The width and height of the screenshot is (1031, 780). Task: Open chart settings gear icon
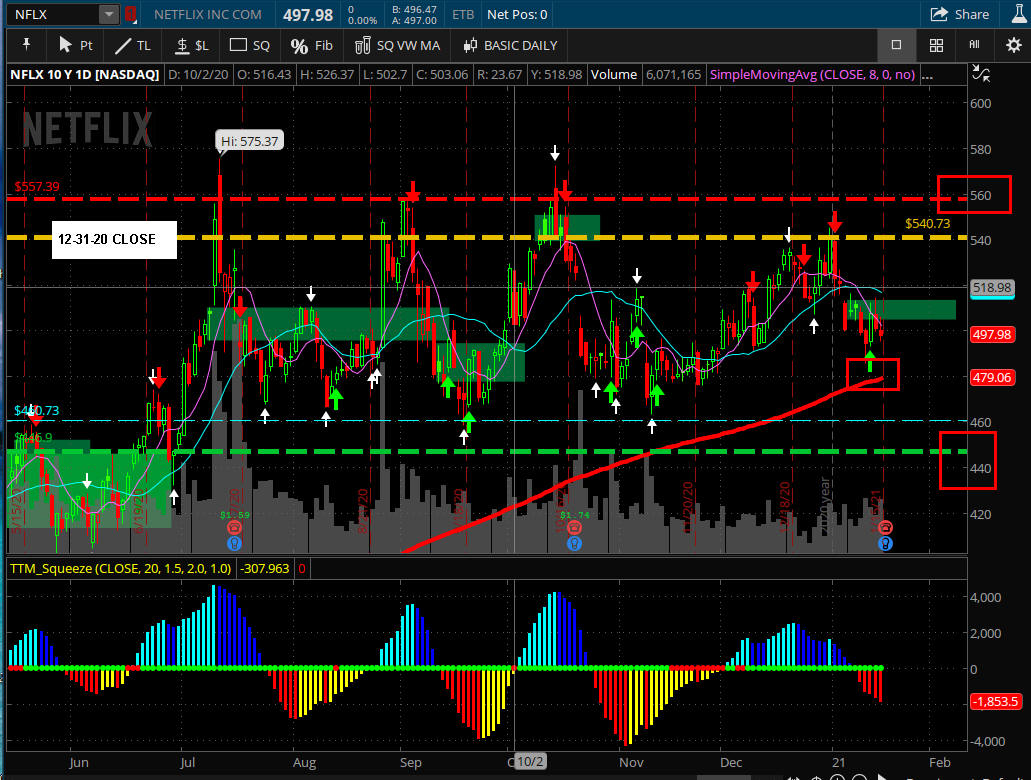coord(1012,45)
